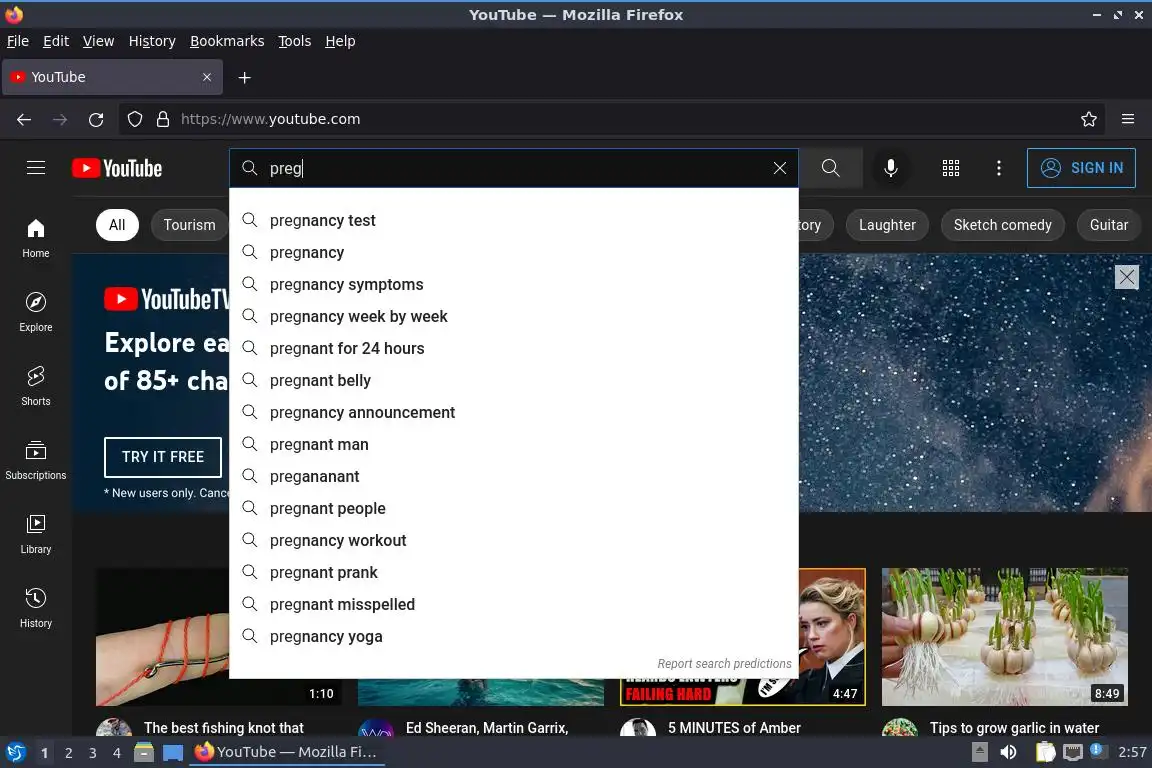Open History in the sidebar

35,609
